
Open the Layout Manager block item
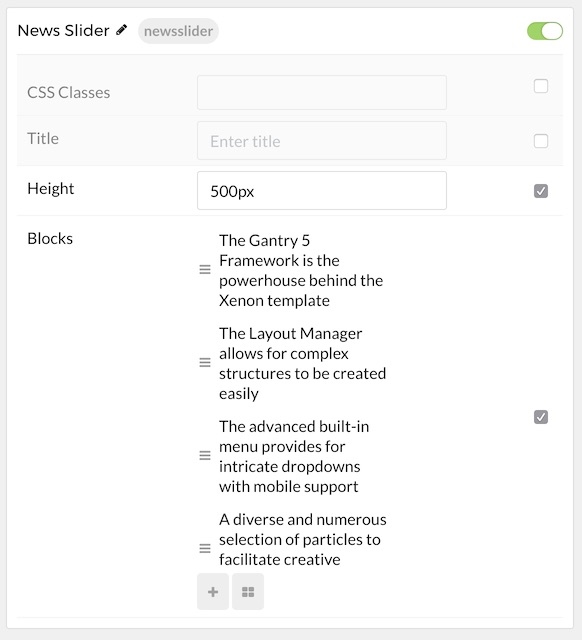point(302,363)
